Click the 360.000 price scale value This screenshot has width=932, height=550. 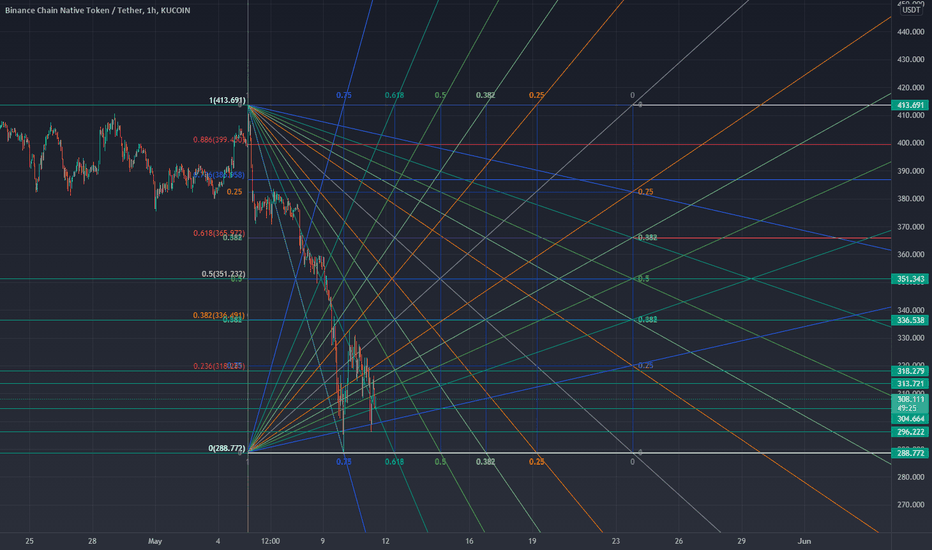(x=910, y=254)
